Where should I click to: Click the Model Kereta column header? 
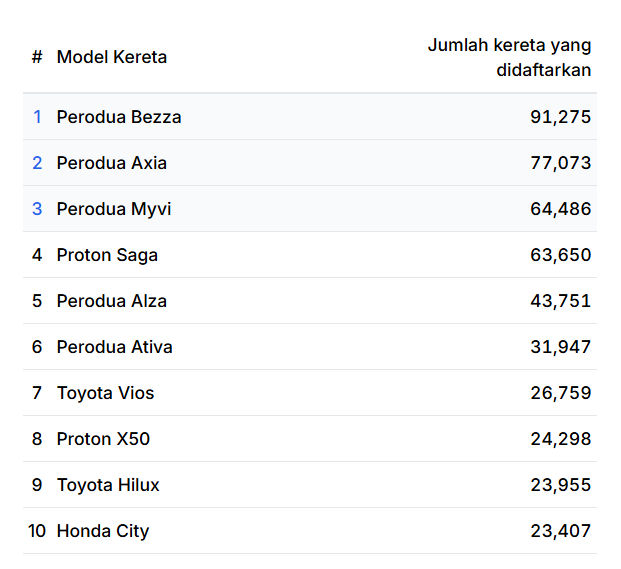(112, 57)
